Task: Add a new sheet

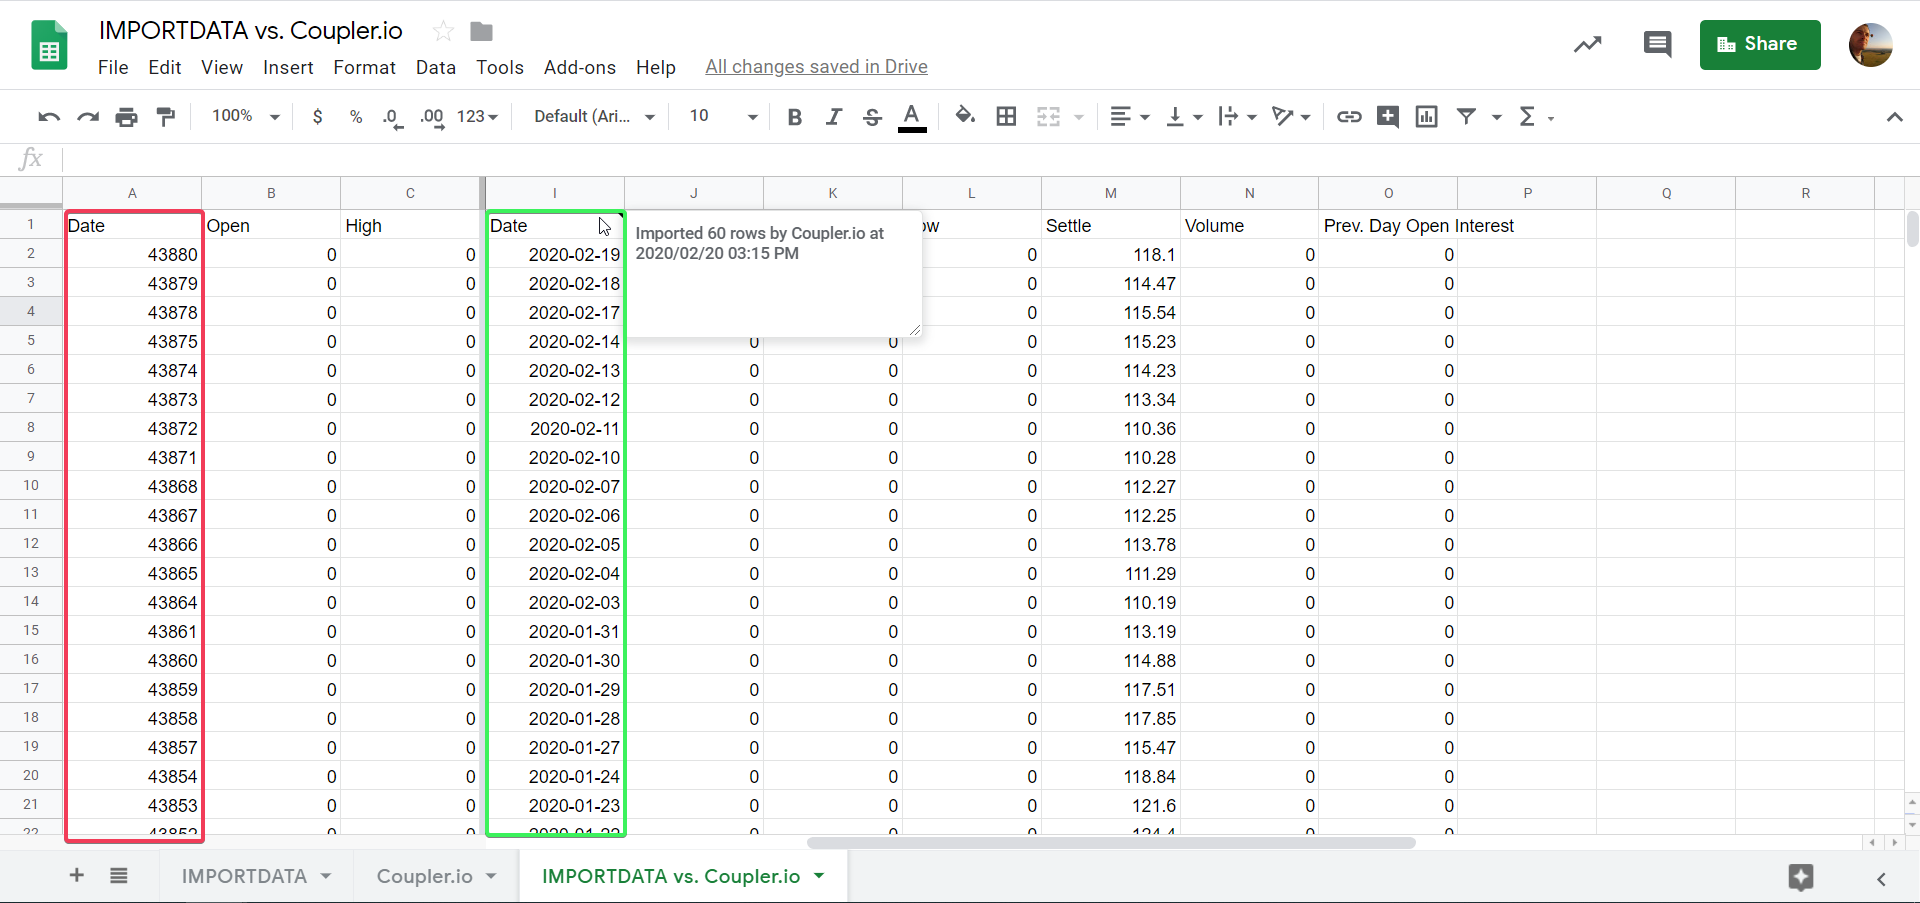Action: [x=76, y=876]
